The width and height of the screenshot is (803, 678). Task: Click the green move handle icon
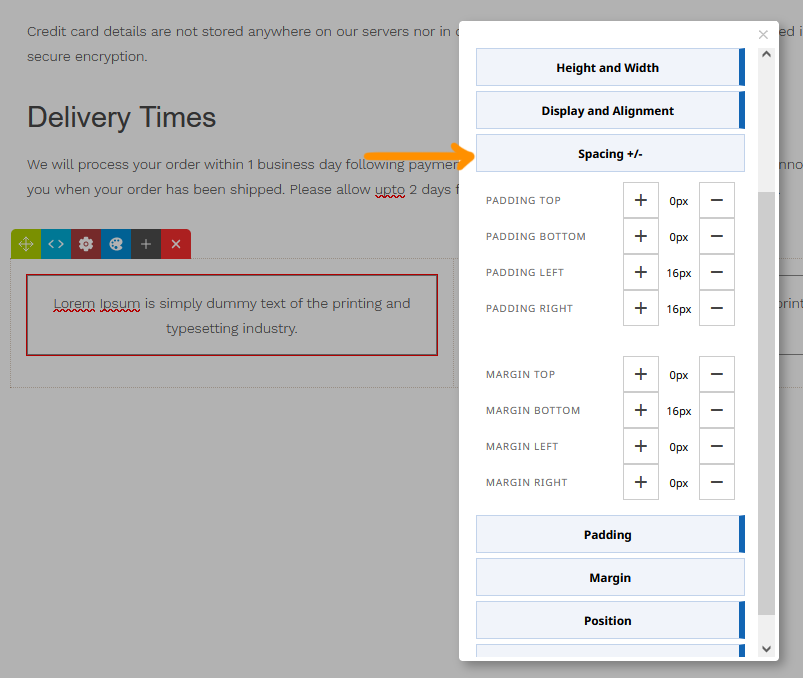pos(26,244)
